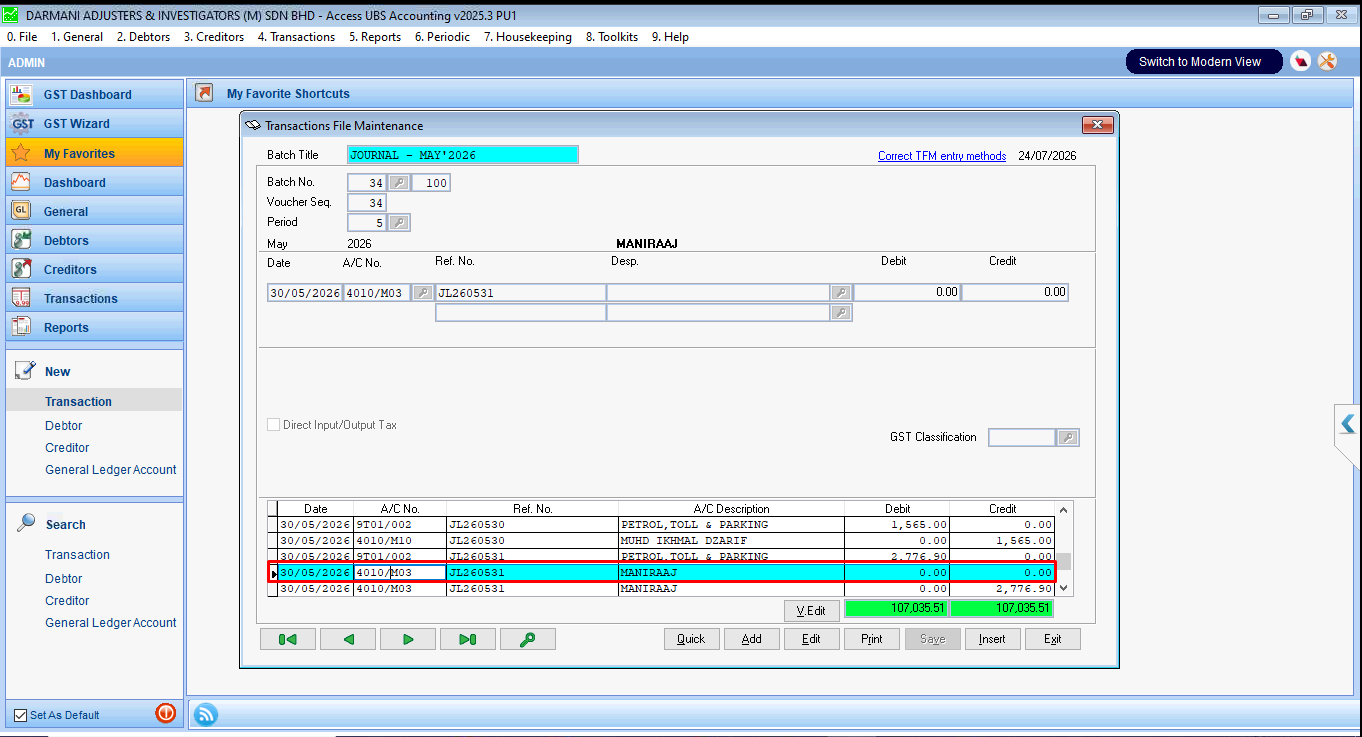This screenshot has height=737, width=1362.
Task: Click Debtor under the Search section
Action: tap(64, 579)
